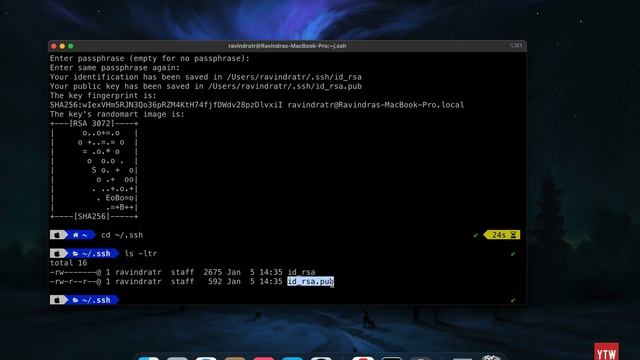Screen dimensions: 640x360
Task: Click the 'total 16' output line
Action: coord(68,263)
